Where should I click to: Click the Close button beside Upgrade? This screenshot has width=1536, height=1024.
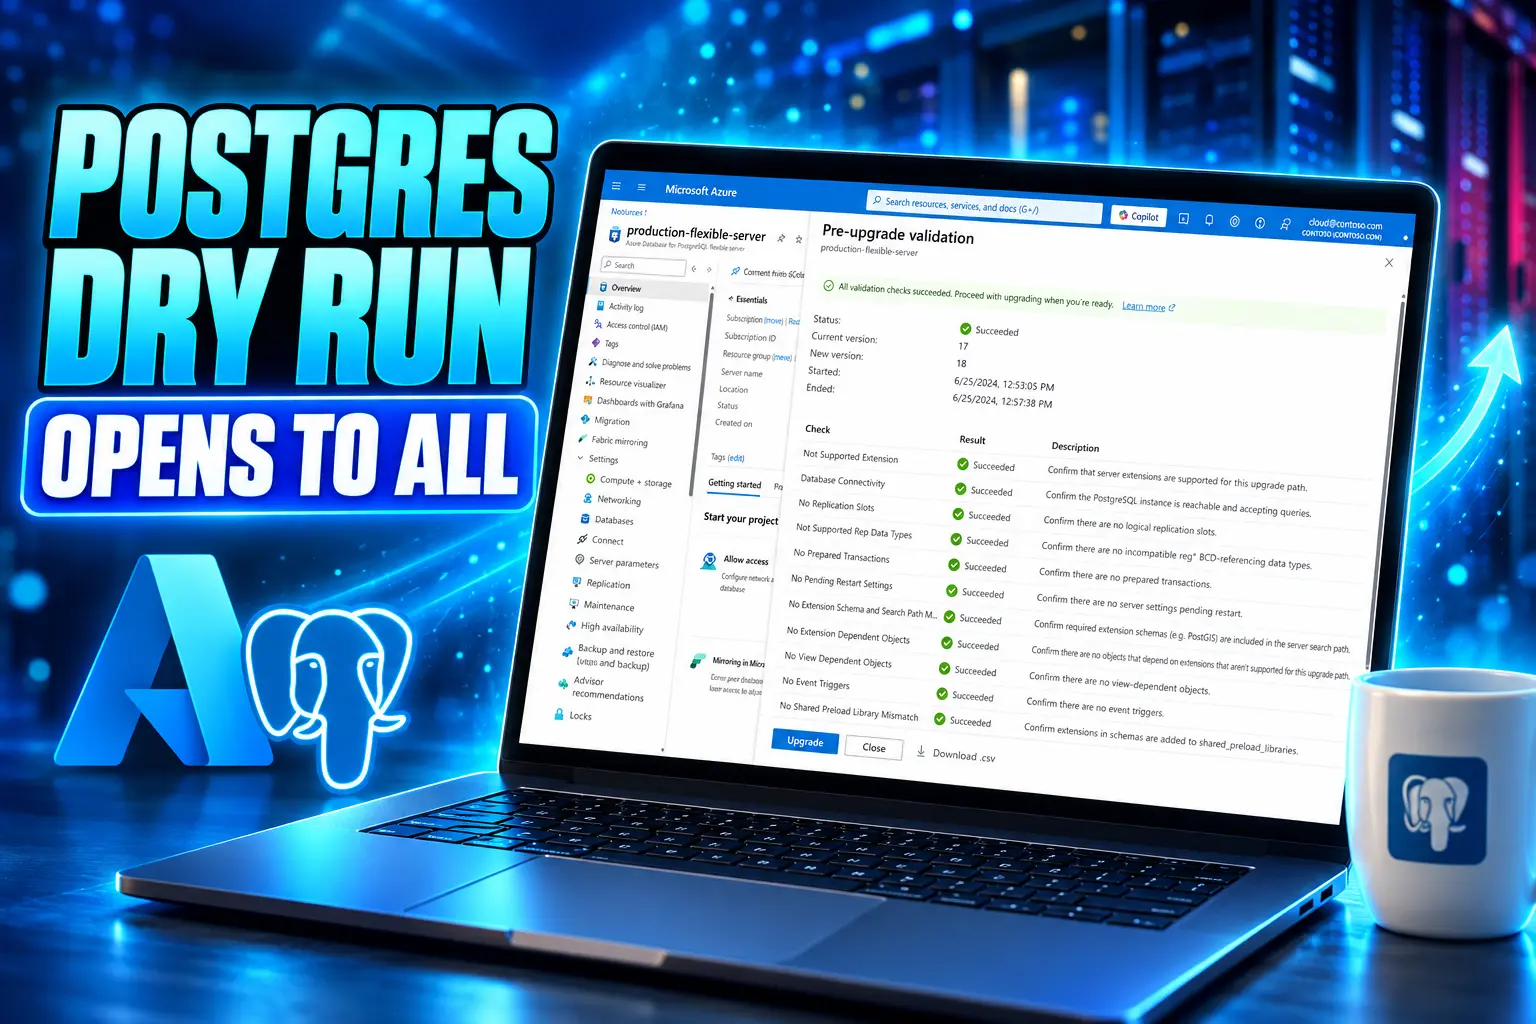pyautogui.click(x=874, y=748)
